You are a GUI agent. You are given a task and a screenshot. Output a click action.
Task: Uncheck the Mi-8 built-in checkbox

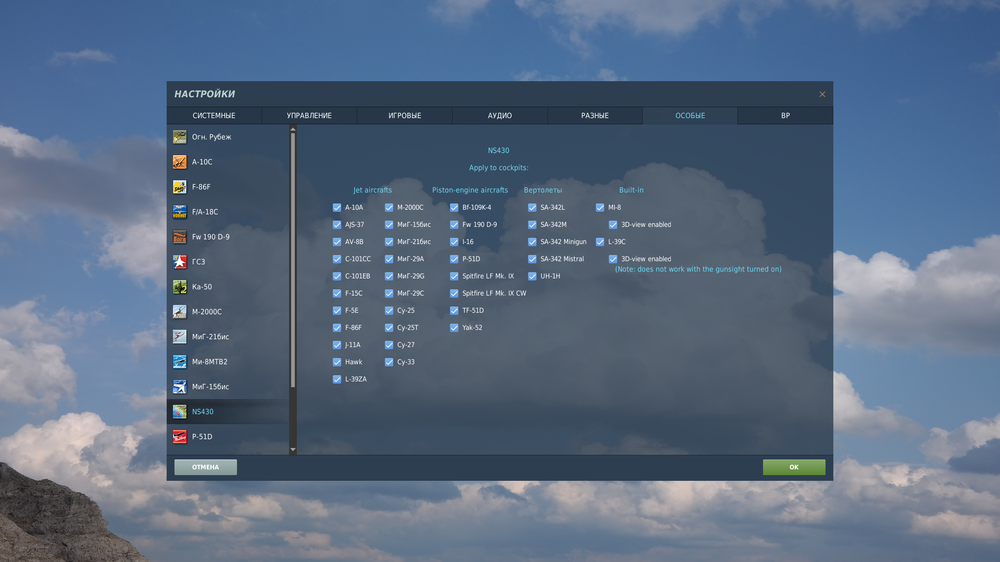tap(600, 207)
